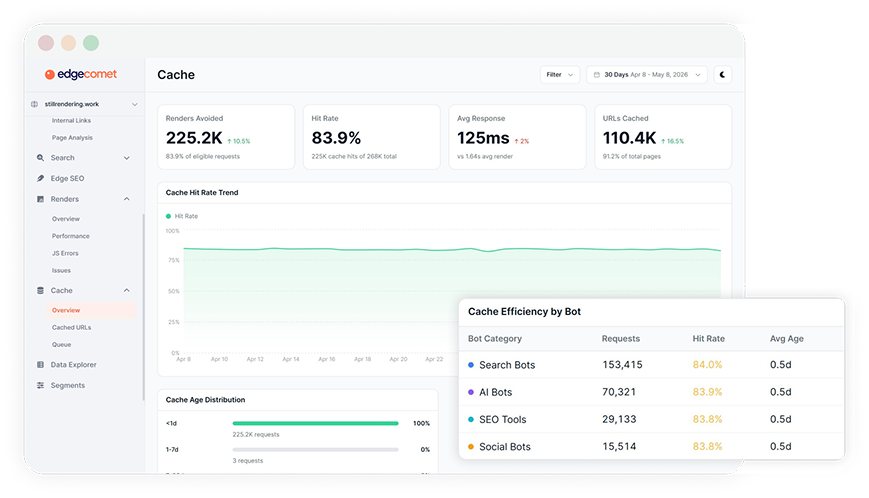The width and height of the screenshot is (869, 498).
Task: Click the SEO Tools row label
Action: click(x=503, y=419)
